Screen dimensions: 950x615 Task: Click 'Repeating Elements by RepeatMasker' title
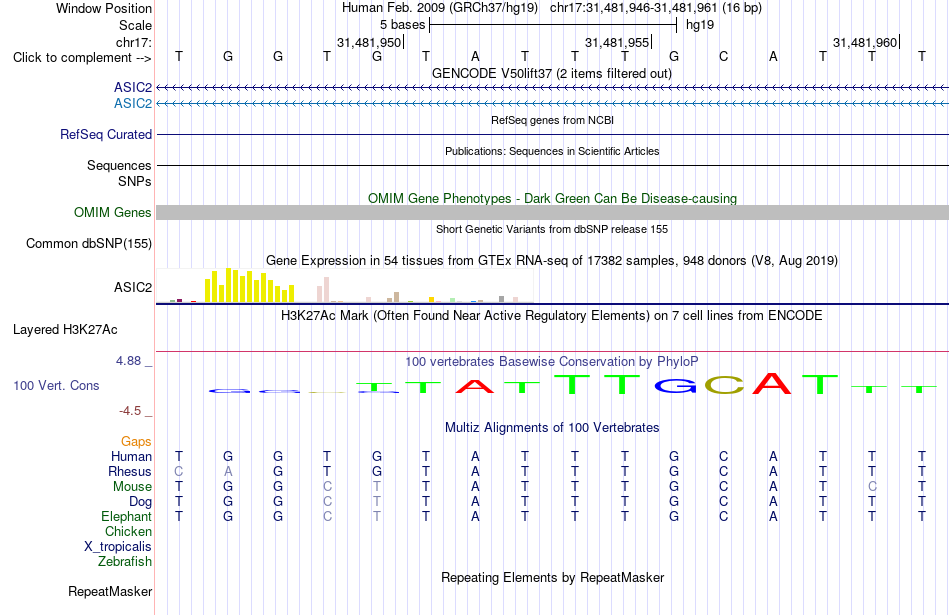[552, 577]
